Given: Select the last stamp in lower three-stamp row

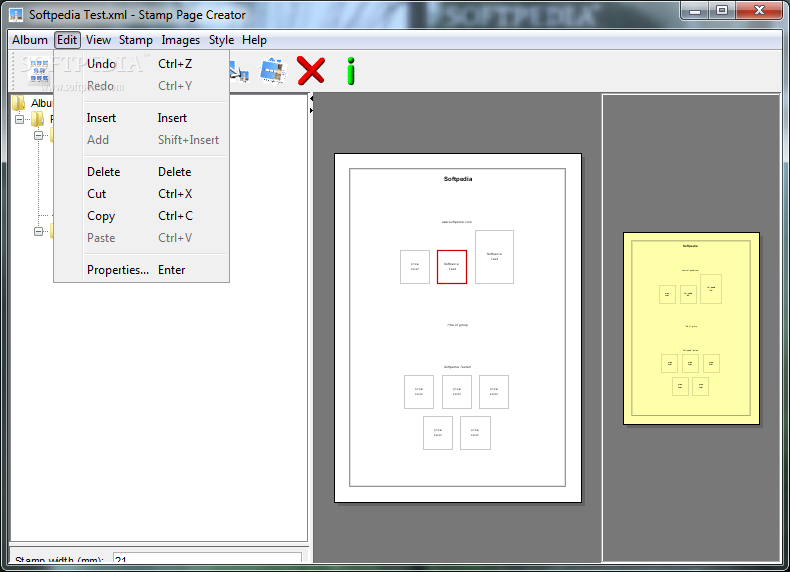Looking at the screenshot, I should pyautogui.click(x=494, y=392).
